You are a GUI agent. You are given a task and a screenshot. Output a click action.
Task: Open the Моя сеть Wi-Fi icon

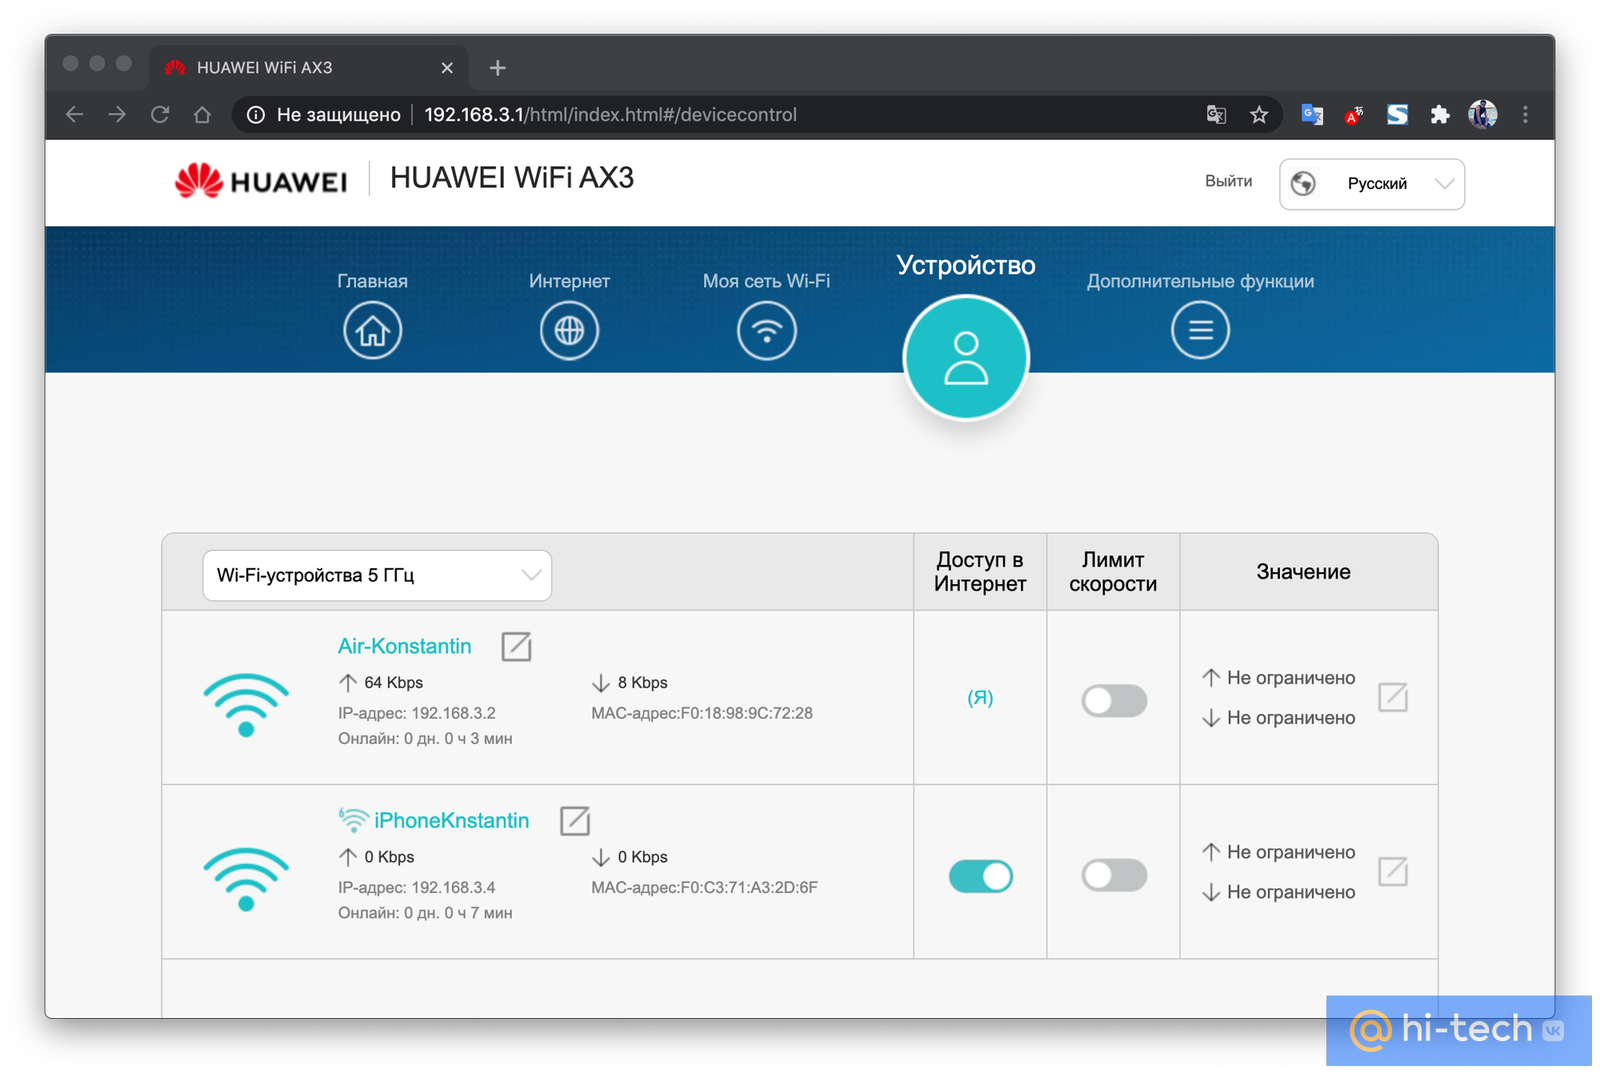coord(766,330)
